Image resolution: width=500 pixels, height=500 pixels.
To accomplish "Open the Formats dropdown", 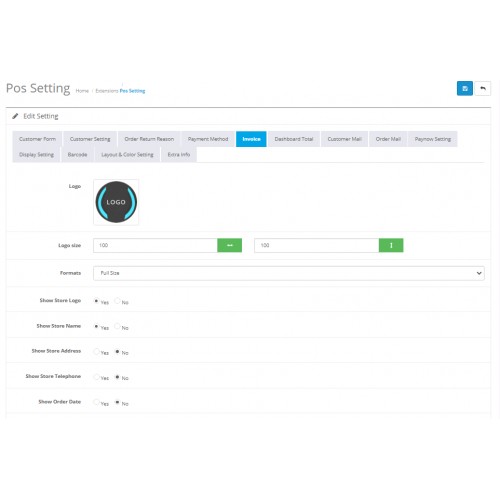I will pos(289,273).
